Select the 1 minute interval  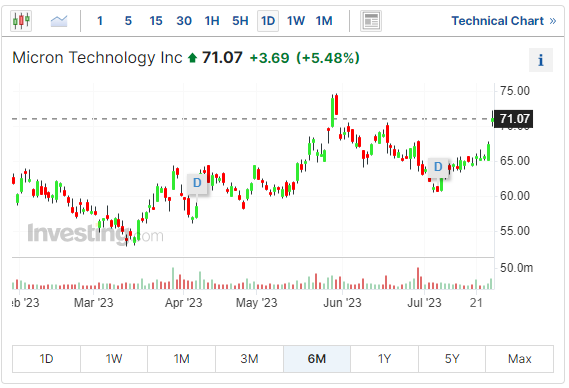click(x=100, y=21)
